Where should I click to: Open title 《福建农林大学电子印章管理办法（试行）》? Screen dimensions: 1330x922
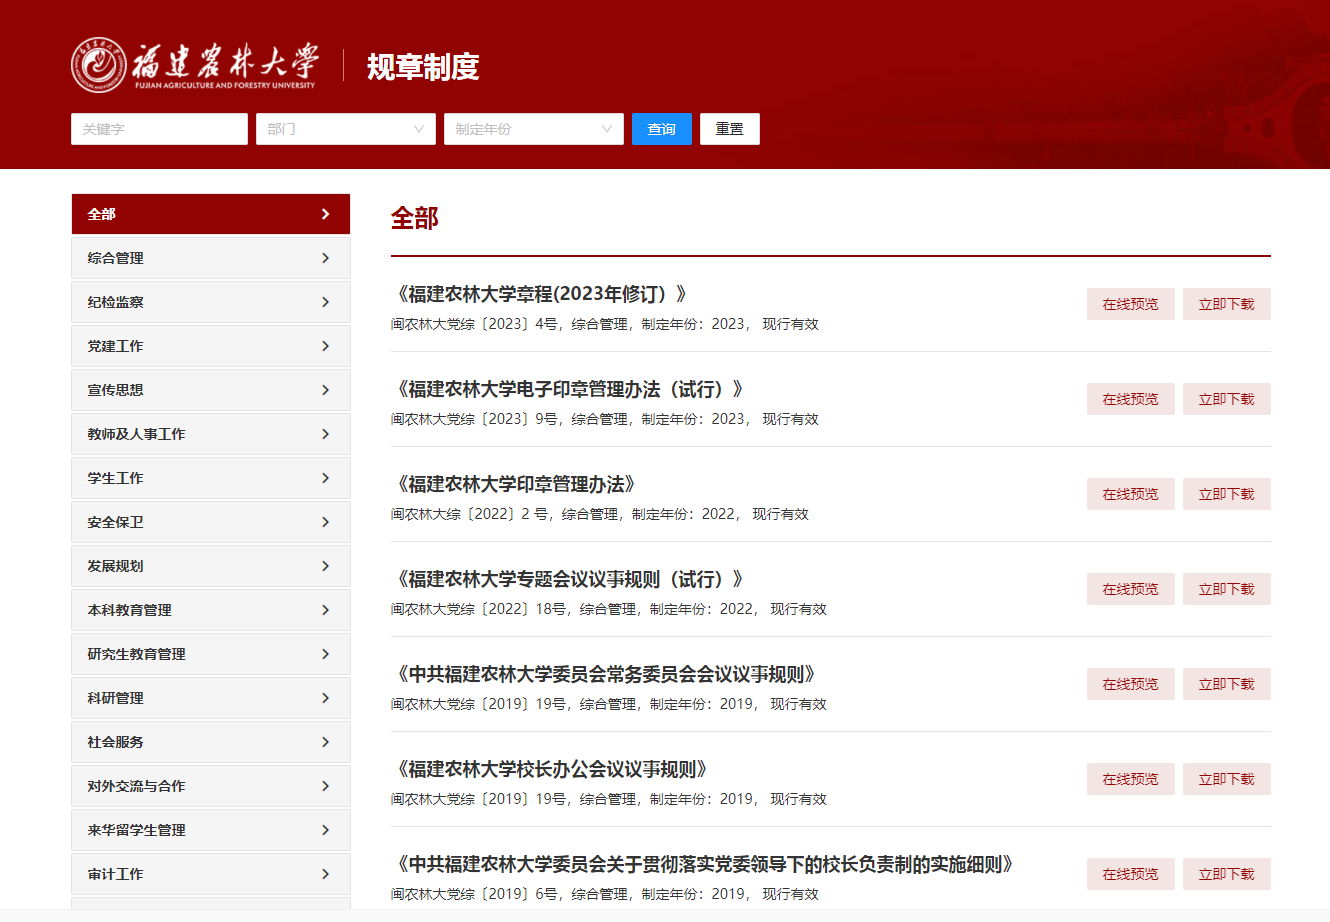click(569, 389)
